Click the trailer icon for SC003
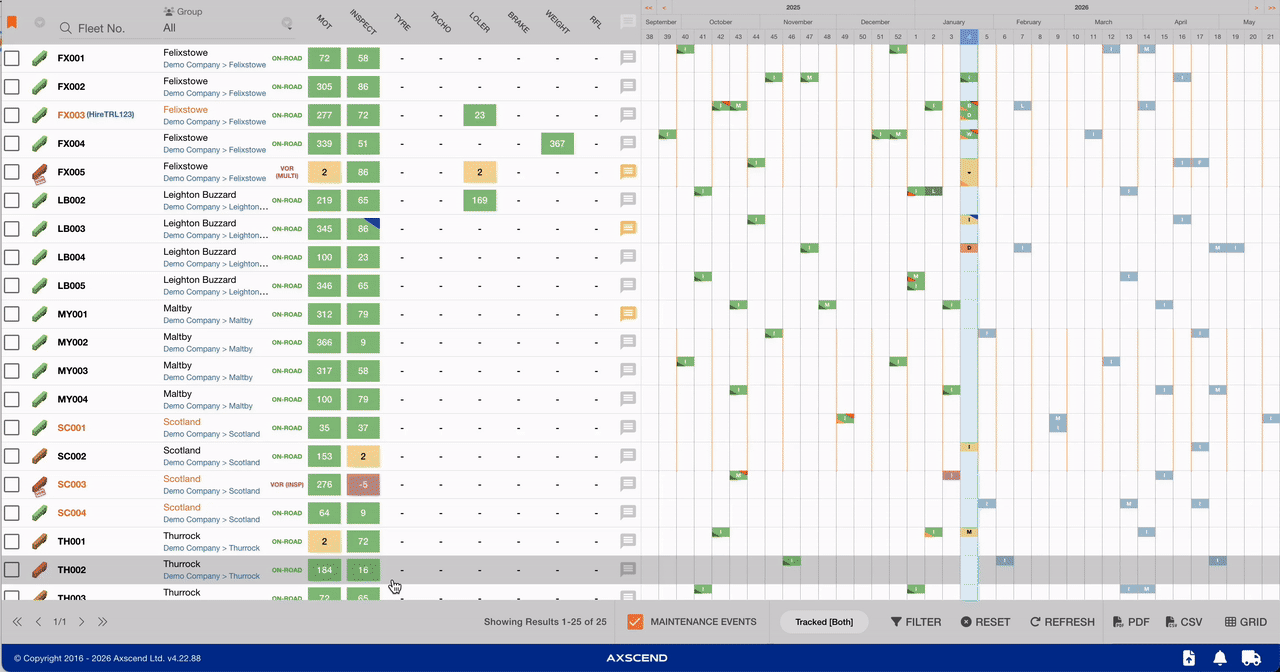 pyautogui.click(x=40, y=485)
